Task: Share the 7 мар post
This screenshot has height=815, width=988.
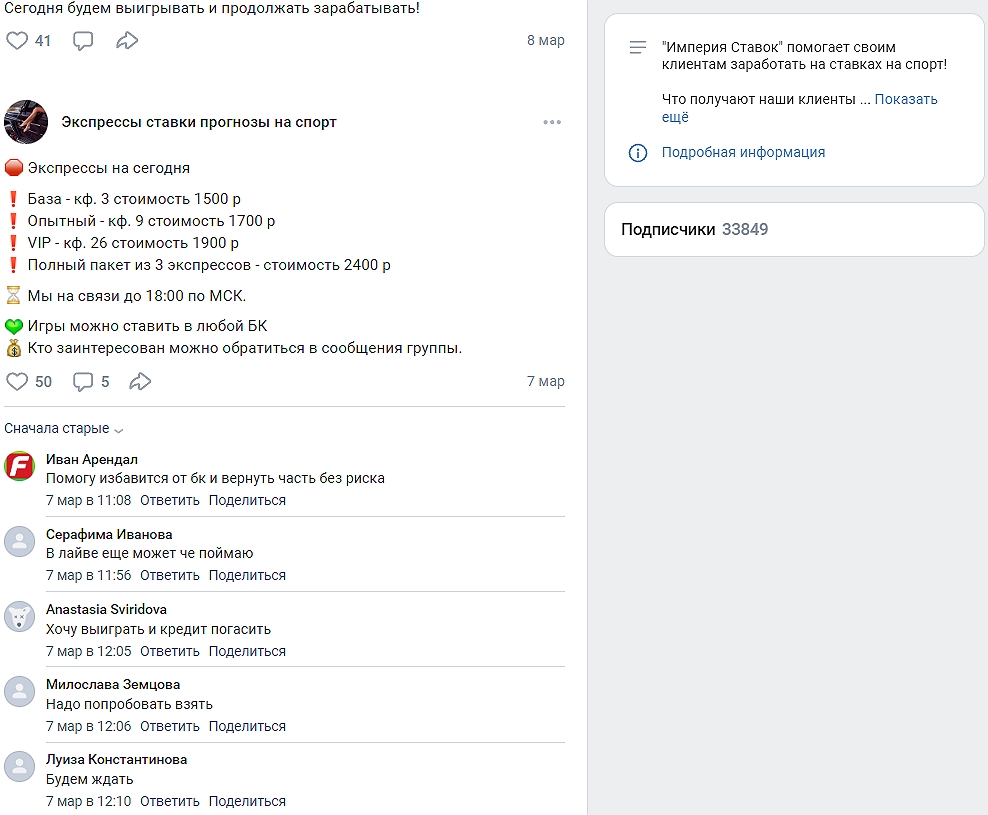Action: (141, 381)
